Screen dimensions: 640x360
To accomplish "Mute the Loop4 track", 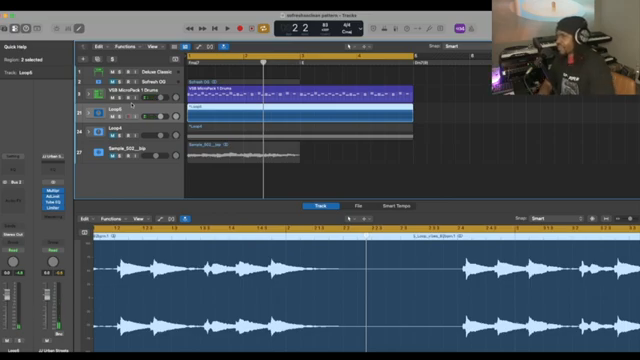I will coord(112,136).
